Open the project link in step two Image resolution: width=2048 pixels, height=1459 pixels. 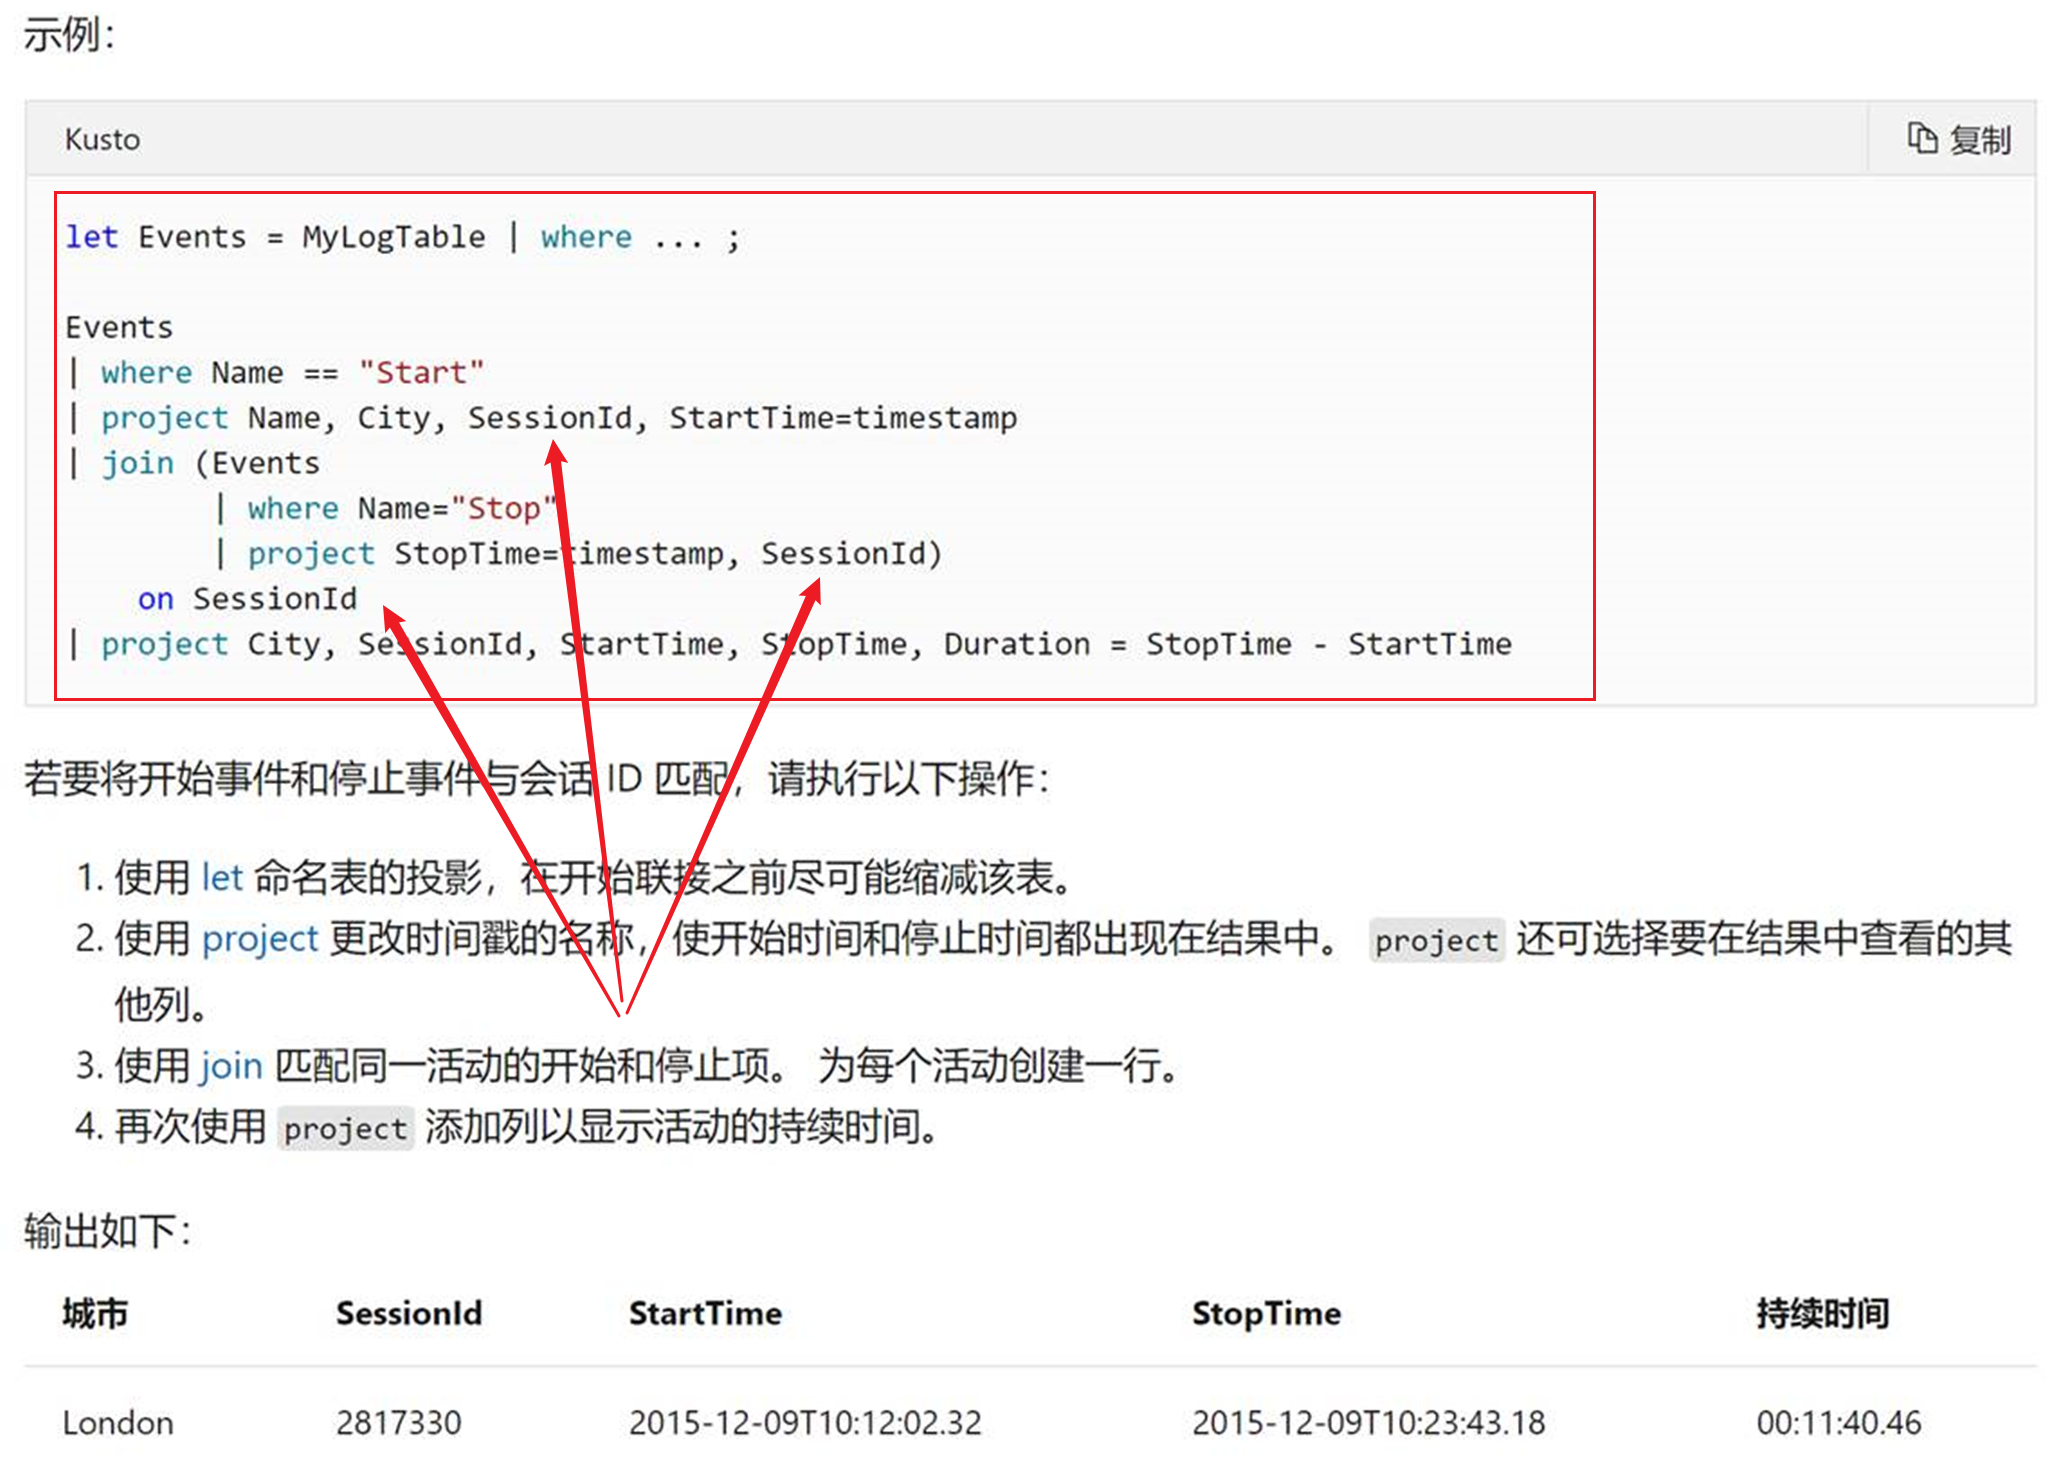(x=259, y=939)
